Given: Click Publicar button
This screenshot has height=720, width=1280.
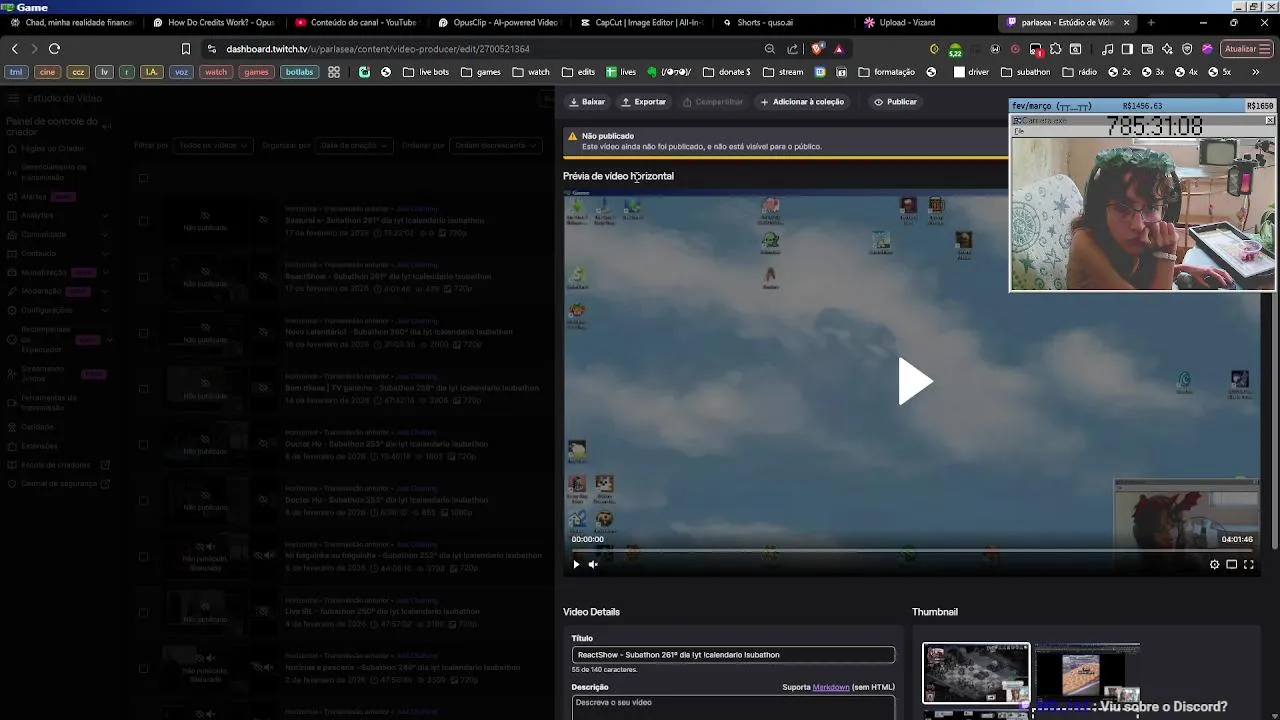Looking at the screenshot, I should (x=895, y=102).
